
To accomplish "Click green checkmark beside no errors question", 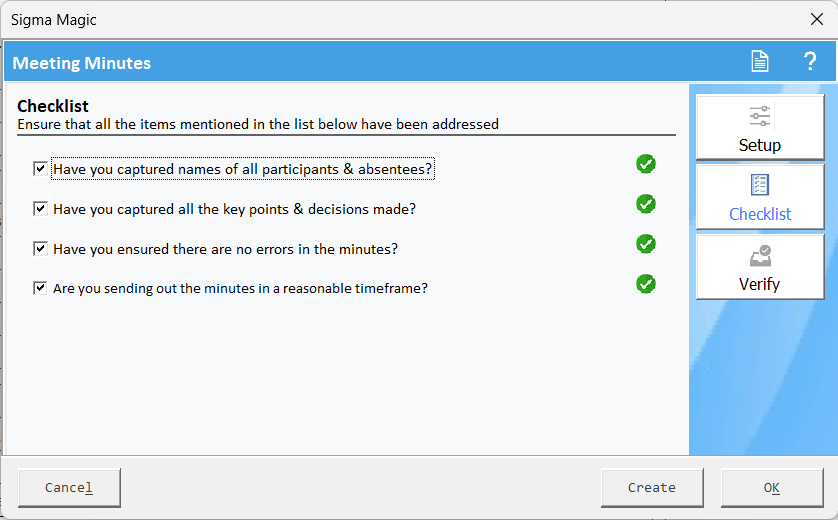I will click(x=646, y=244).
